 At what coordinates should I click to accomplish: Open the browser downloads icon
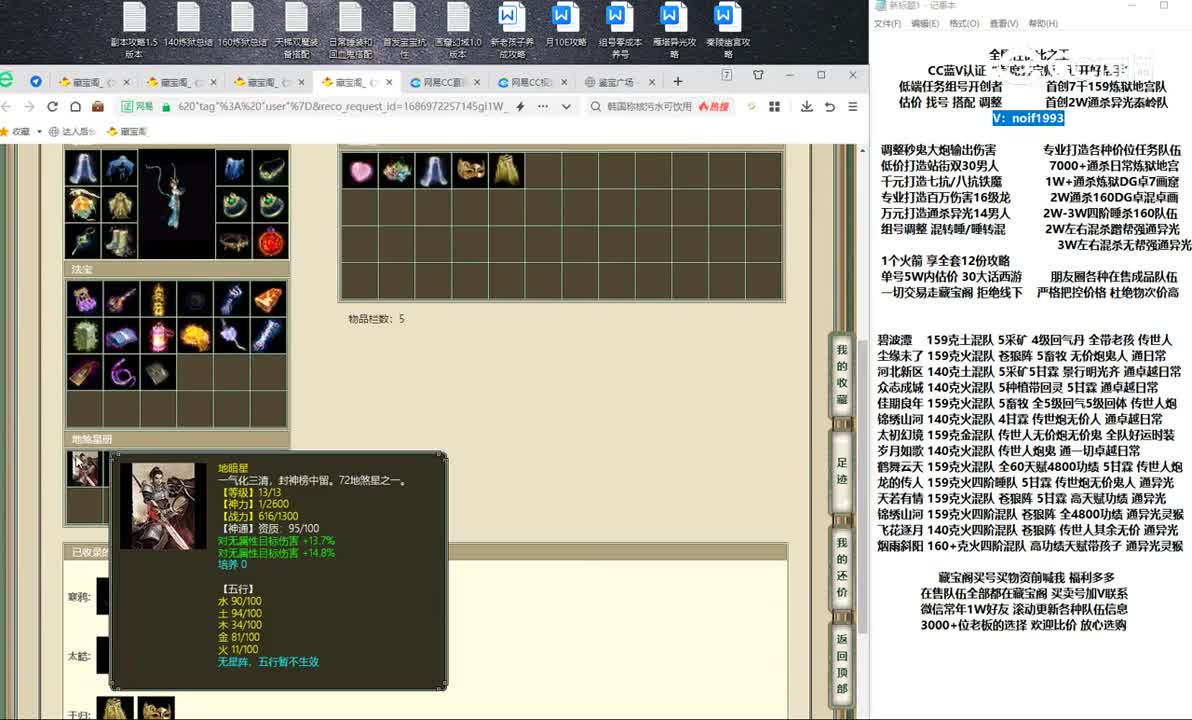pyautogui.click(x=805, y=107)
